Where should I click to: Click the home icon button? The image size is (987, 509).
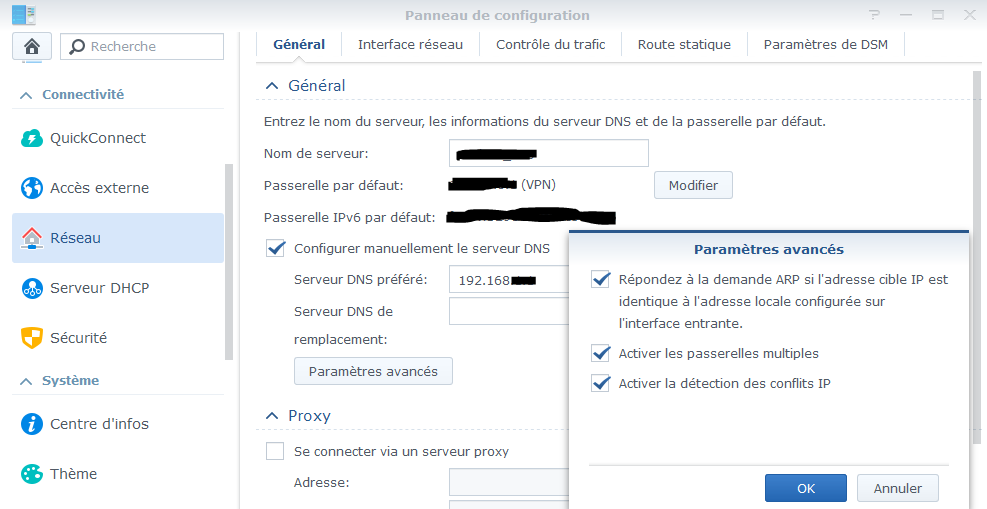(x=32, y=46)
